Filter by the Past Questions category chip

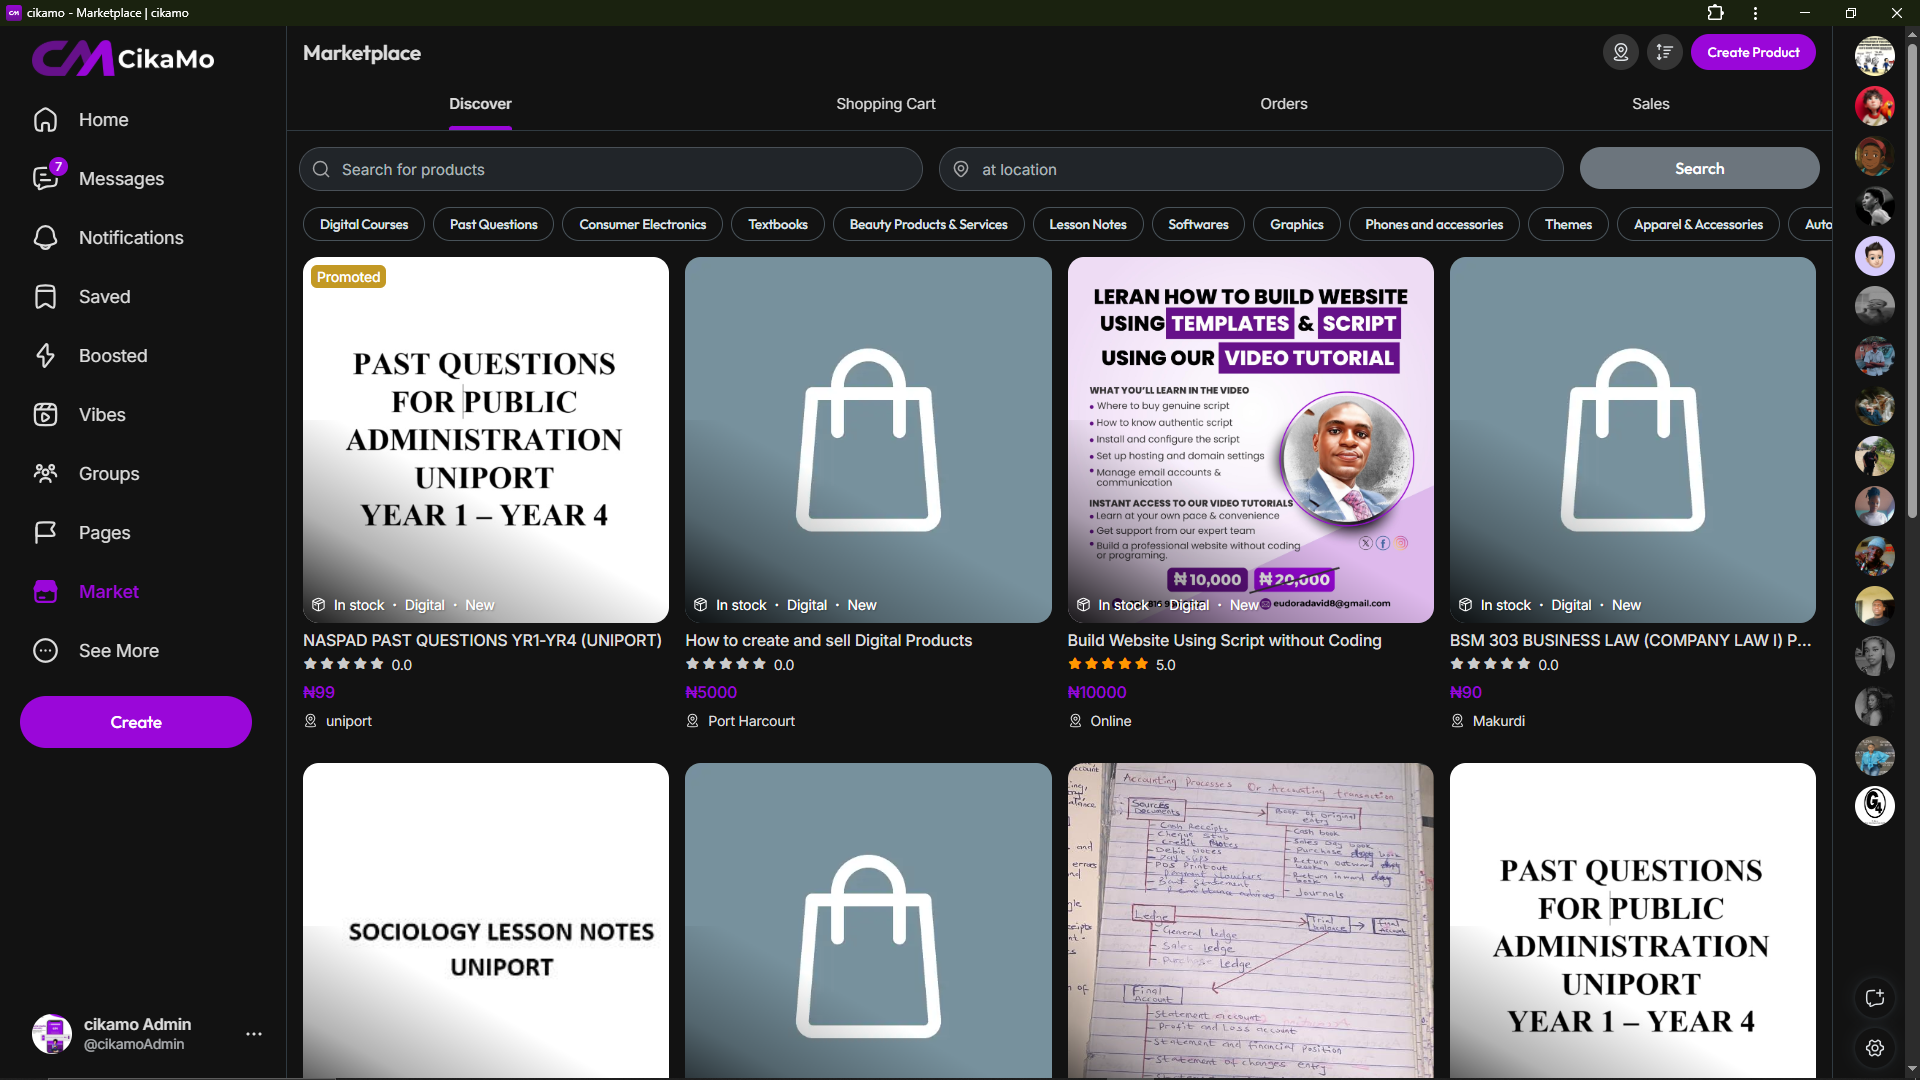pos(493,224)
